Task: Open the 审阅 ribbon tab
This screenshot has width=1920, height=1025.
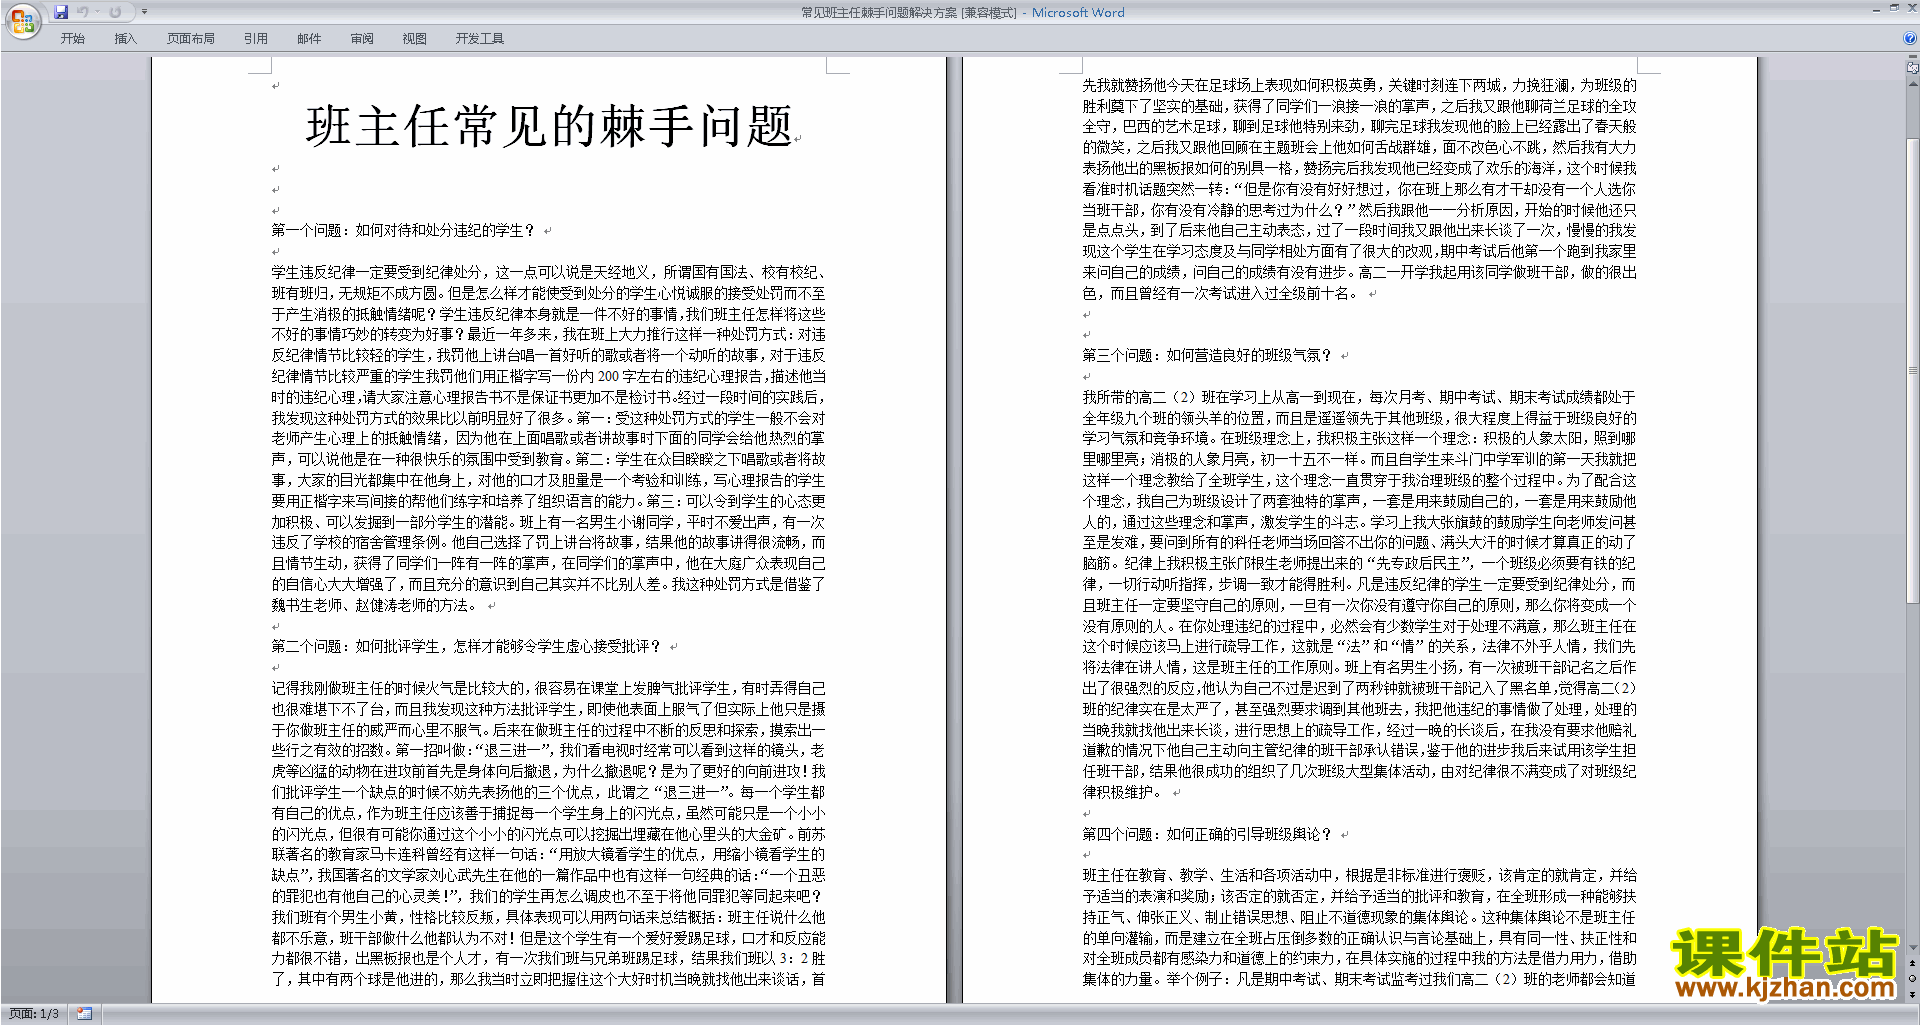Action: pos(362,39)
